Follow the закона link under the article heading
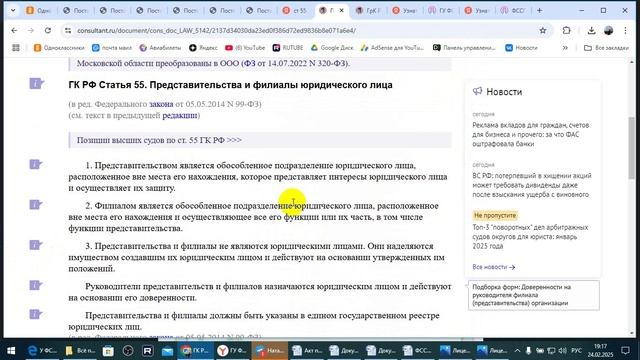This screenshot has width=640, height=360. click(161, 104)
